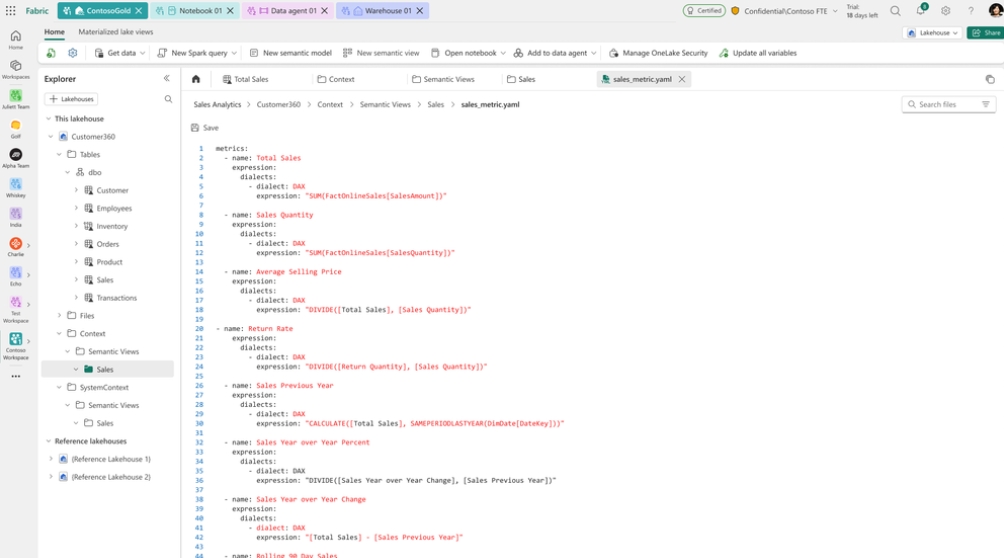
Task: Click New semantic model
Action: click(290, 53)
